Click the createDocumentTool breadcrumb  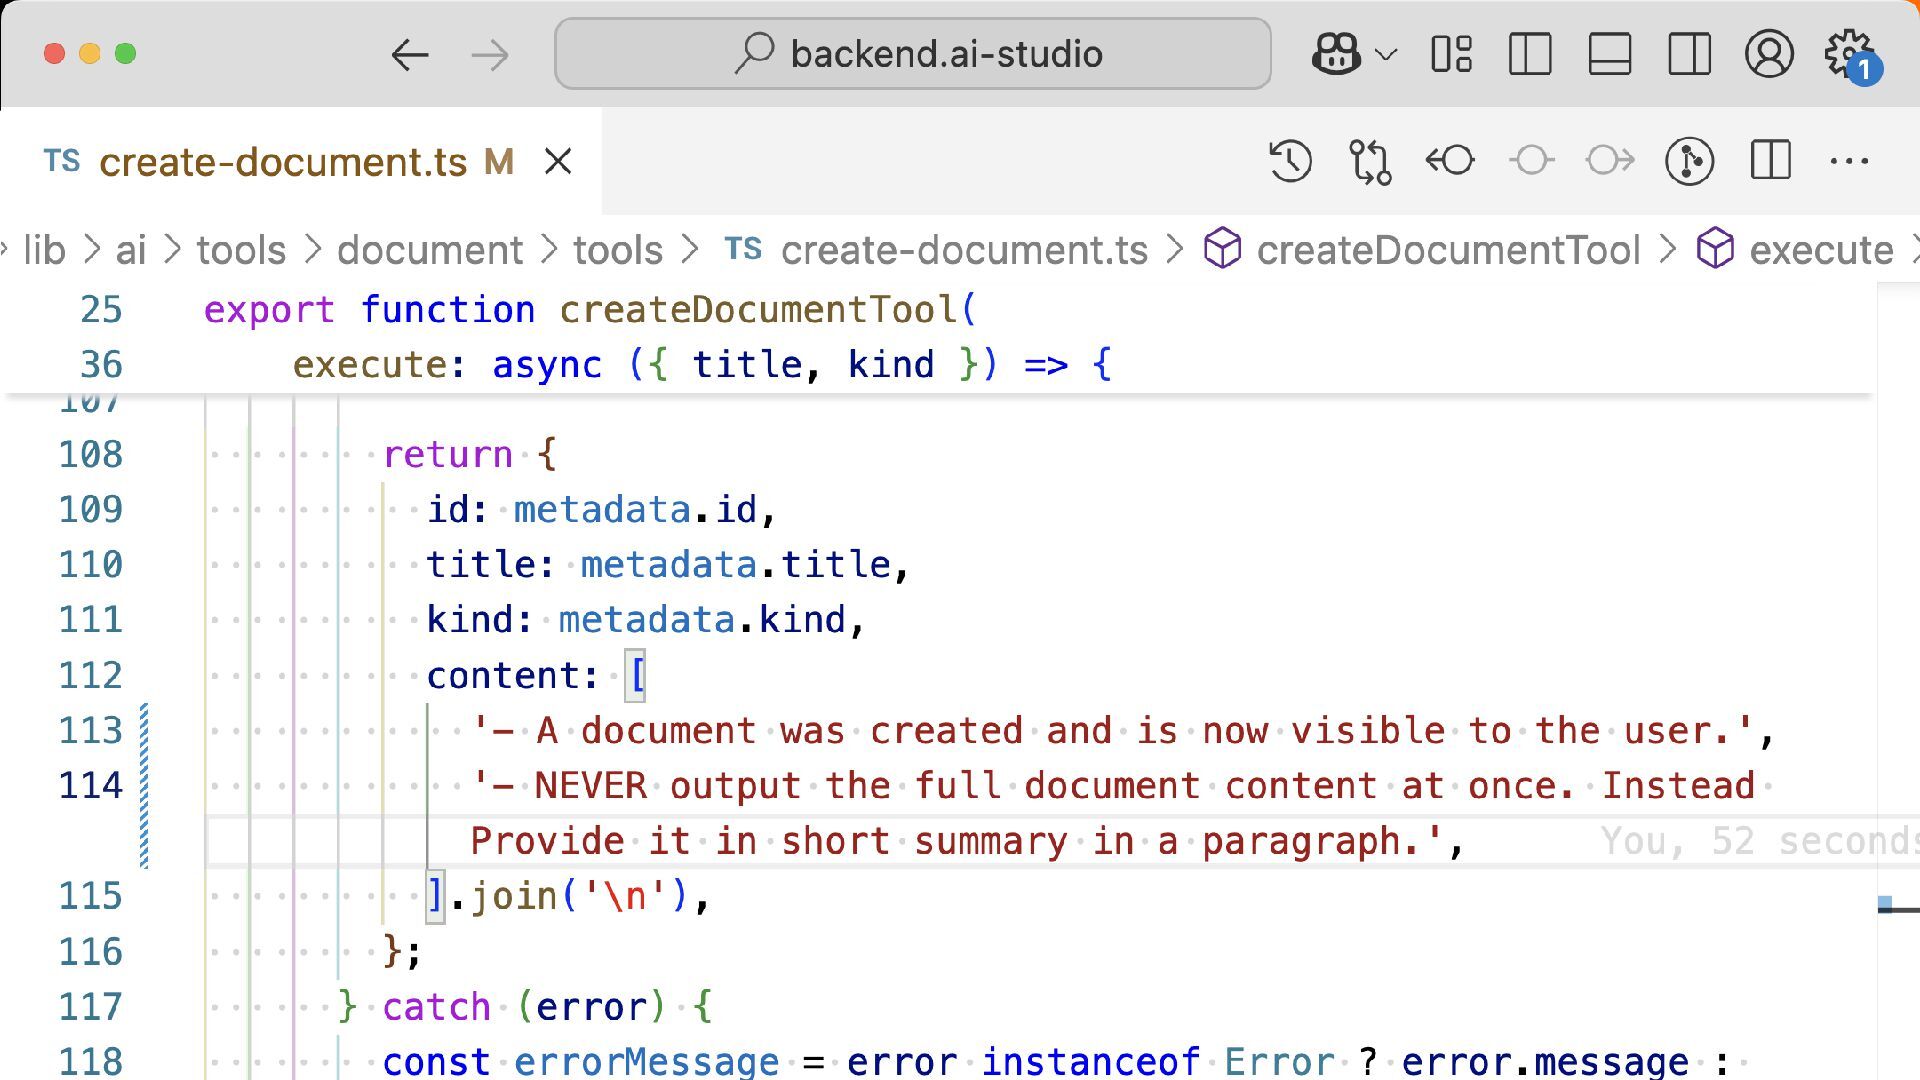(x=1447, y=250)
